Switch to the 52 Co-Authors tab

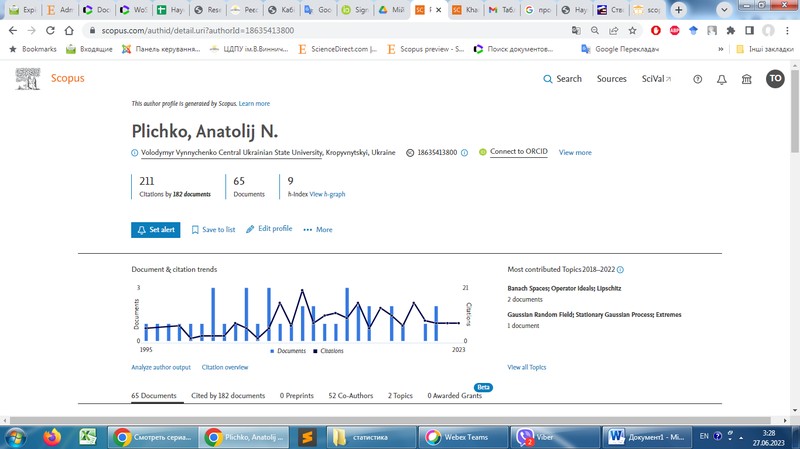351,396
